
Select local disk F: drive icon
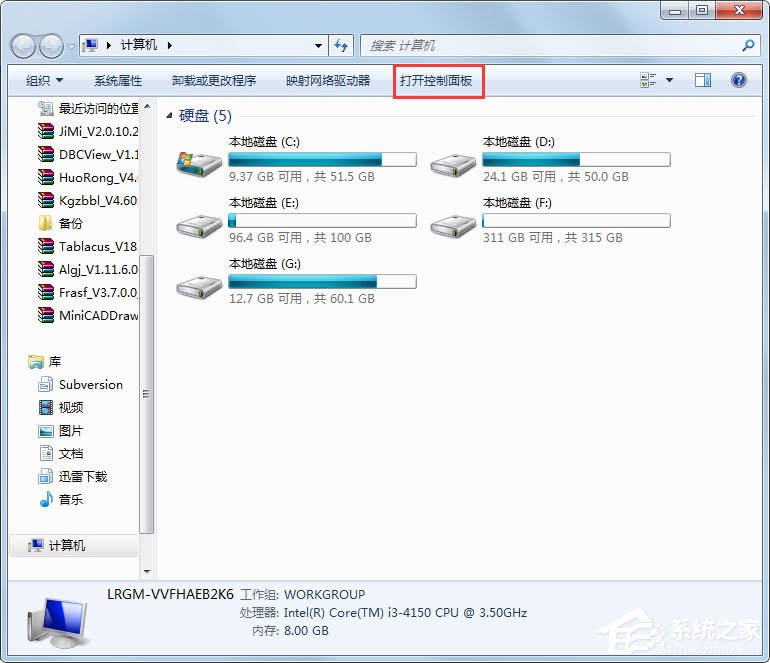coord(452,223)
